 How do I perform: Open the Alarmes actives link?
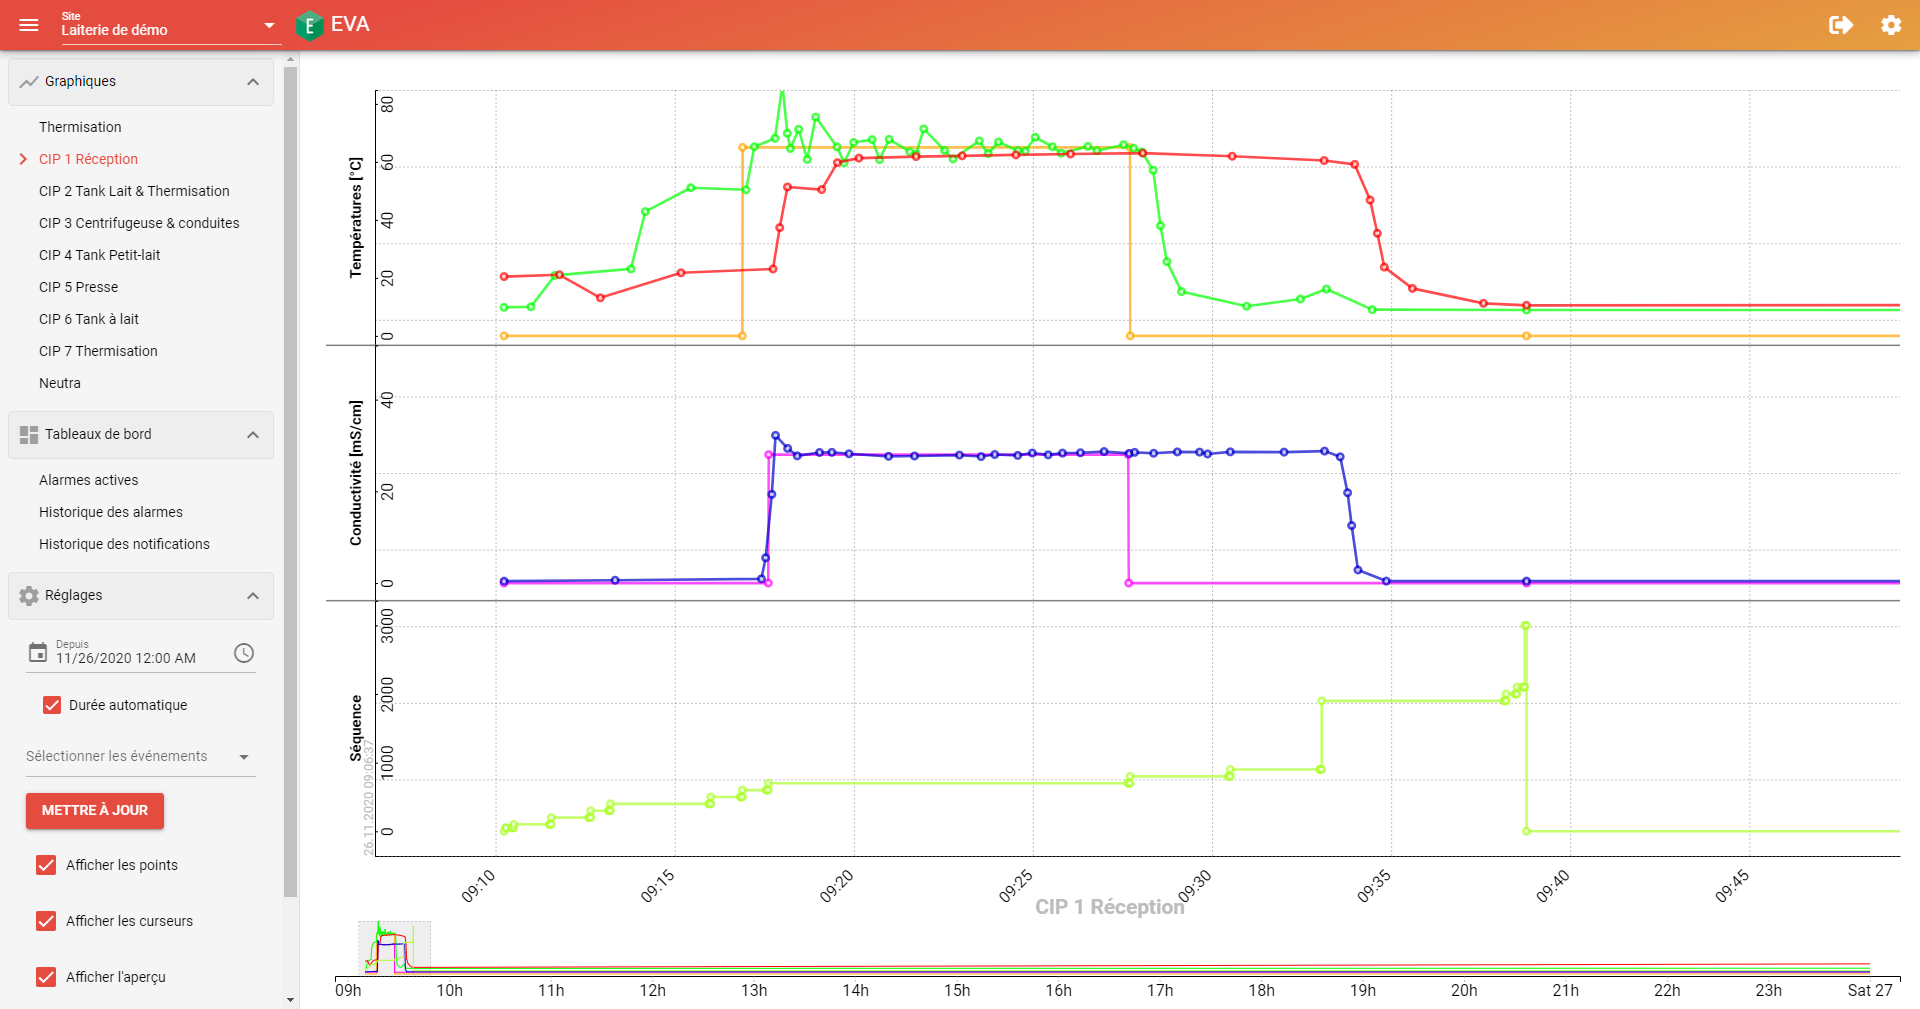(89, 480)
